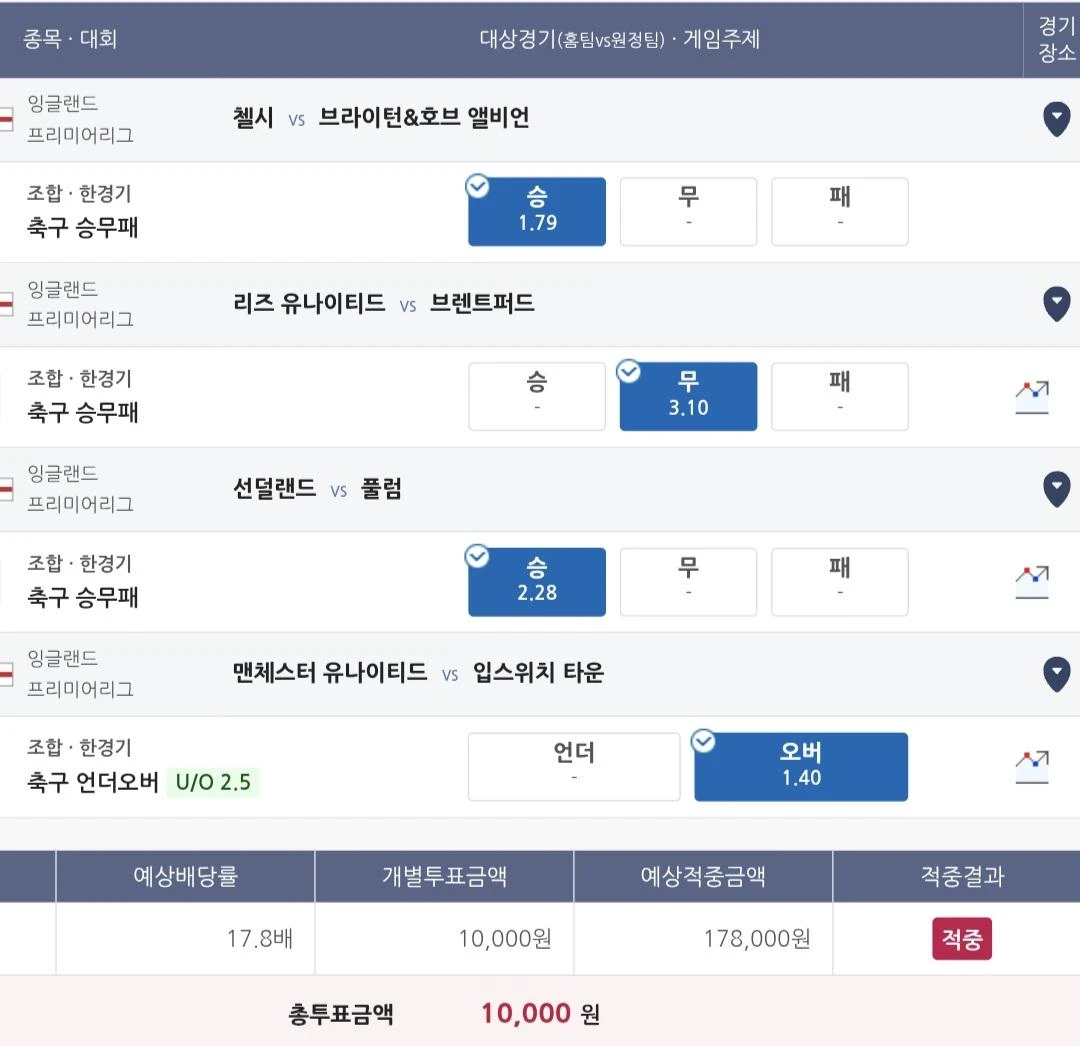Select 언더 option for Manchester United match
The image size is (1080, 1046).
click(x=574, y=766)
